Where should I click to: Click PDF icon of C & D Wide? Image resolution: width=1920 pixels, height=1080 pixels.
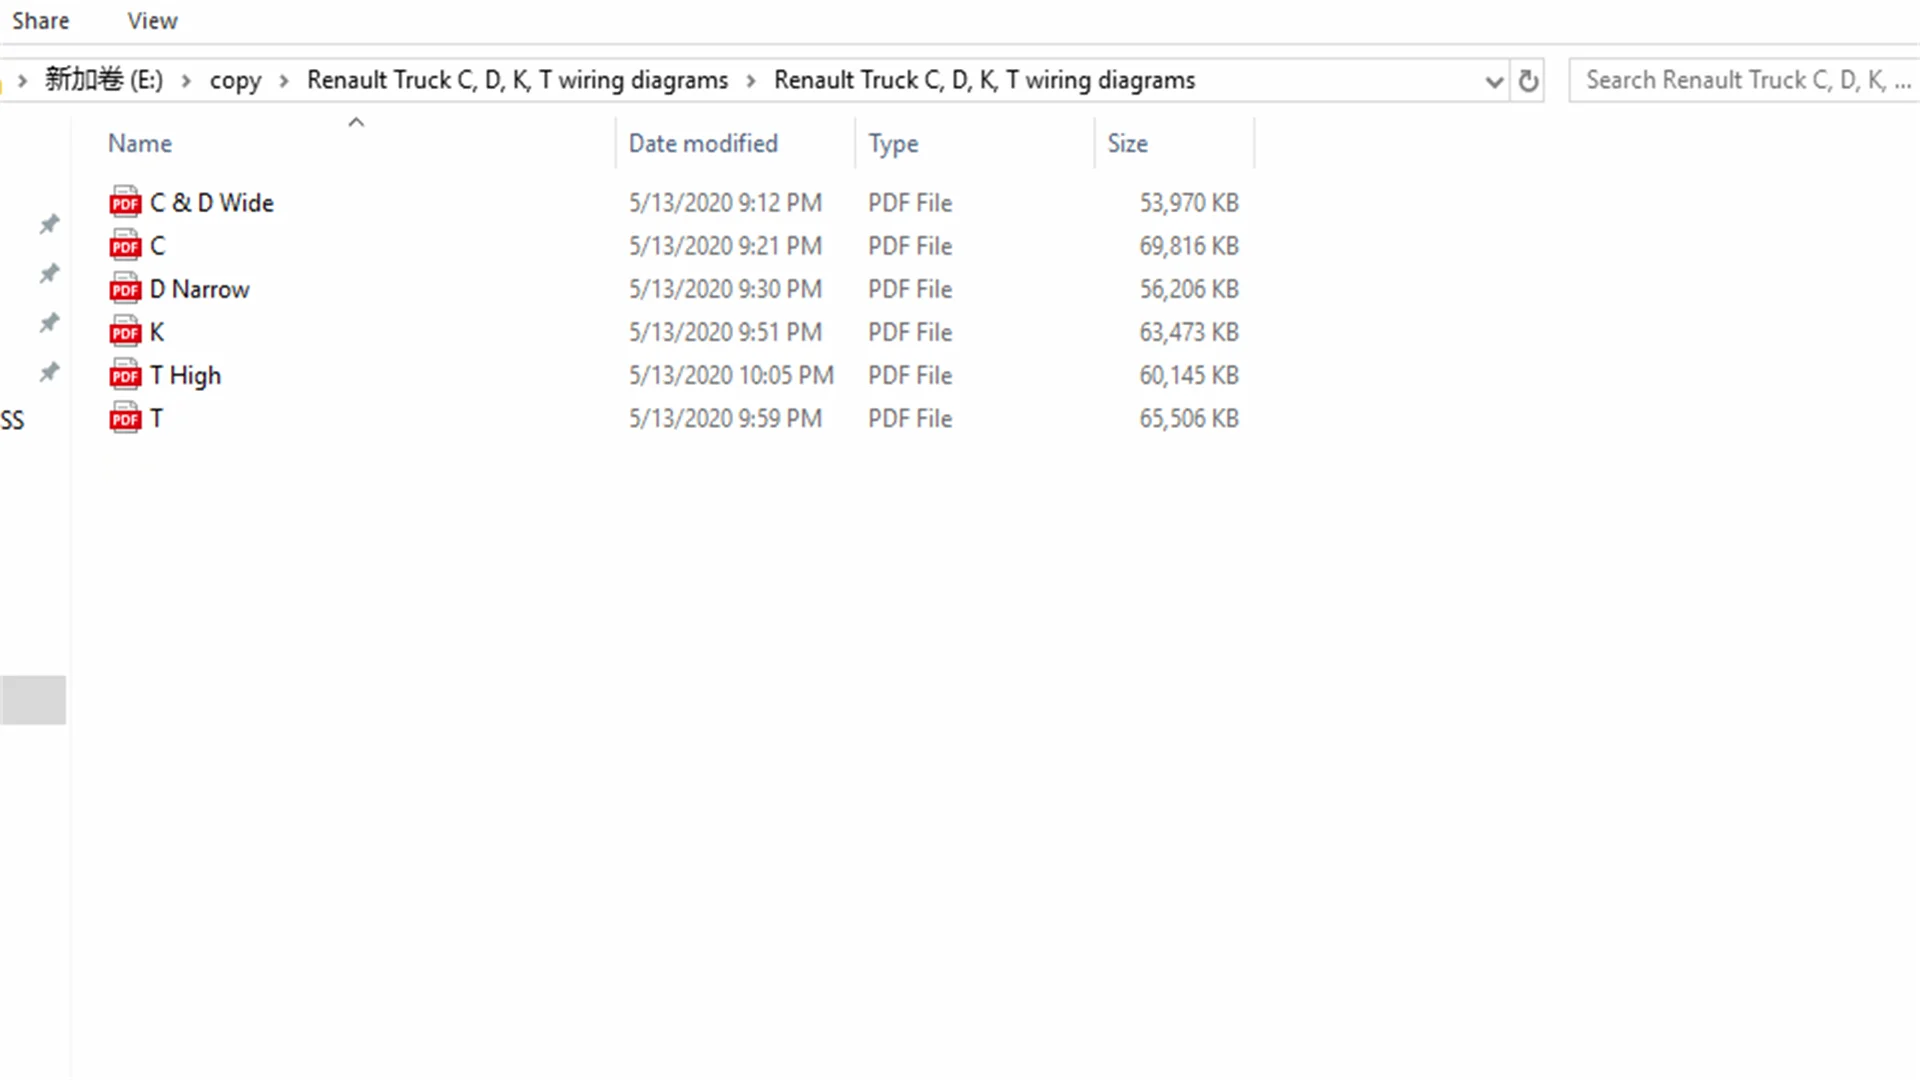point(125,202)
